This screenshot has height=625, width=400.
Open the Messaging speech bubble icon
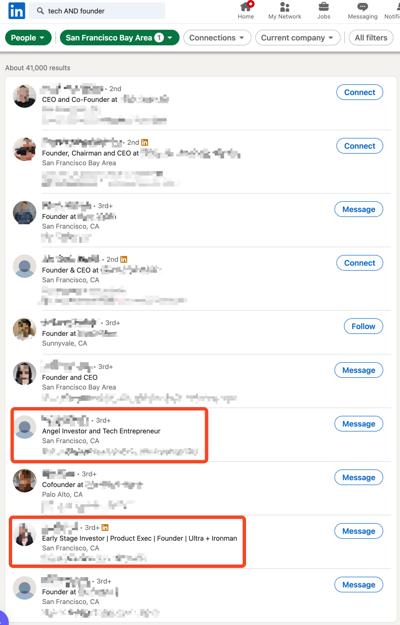tap(362, 7)
